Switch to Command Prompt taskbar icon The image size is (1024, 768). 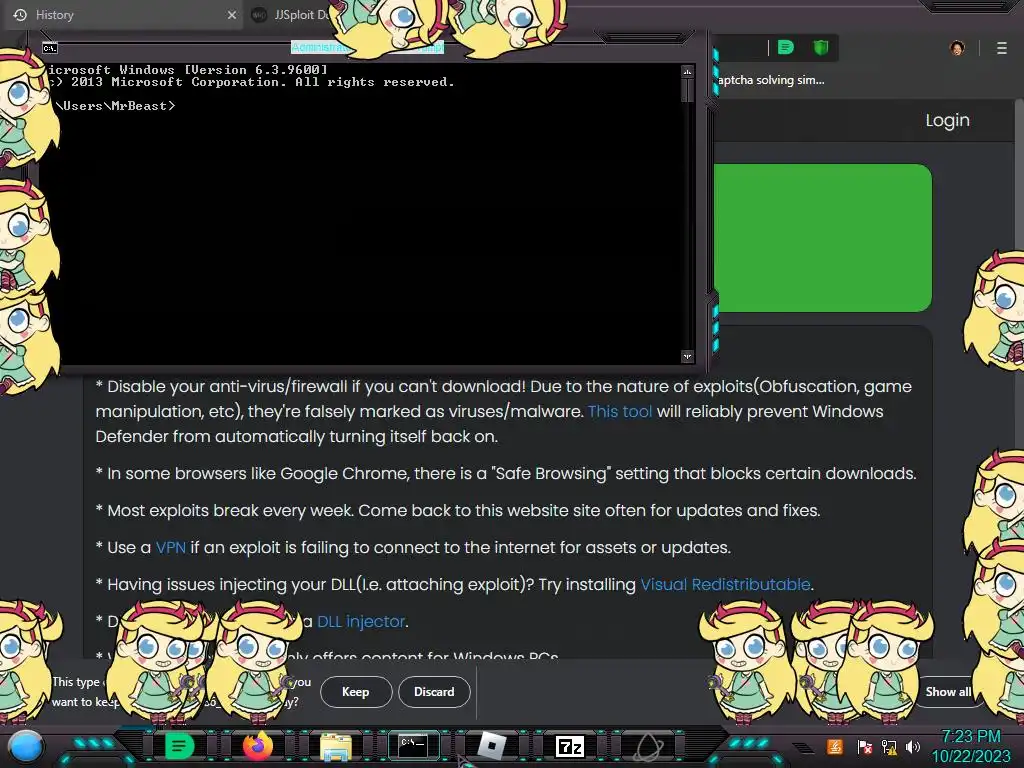point(413,745)
